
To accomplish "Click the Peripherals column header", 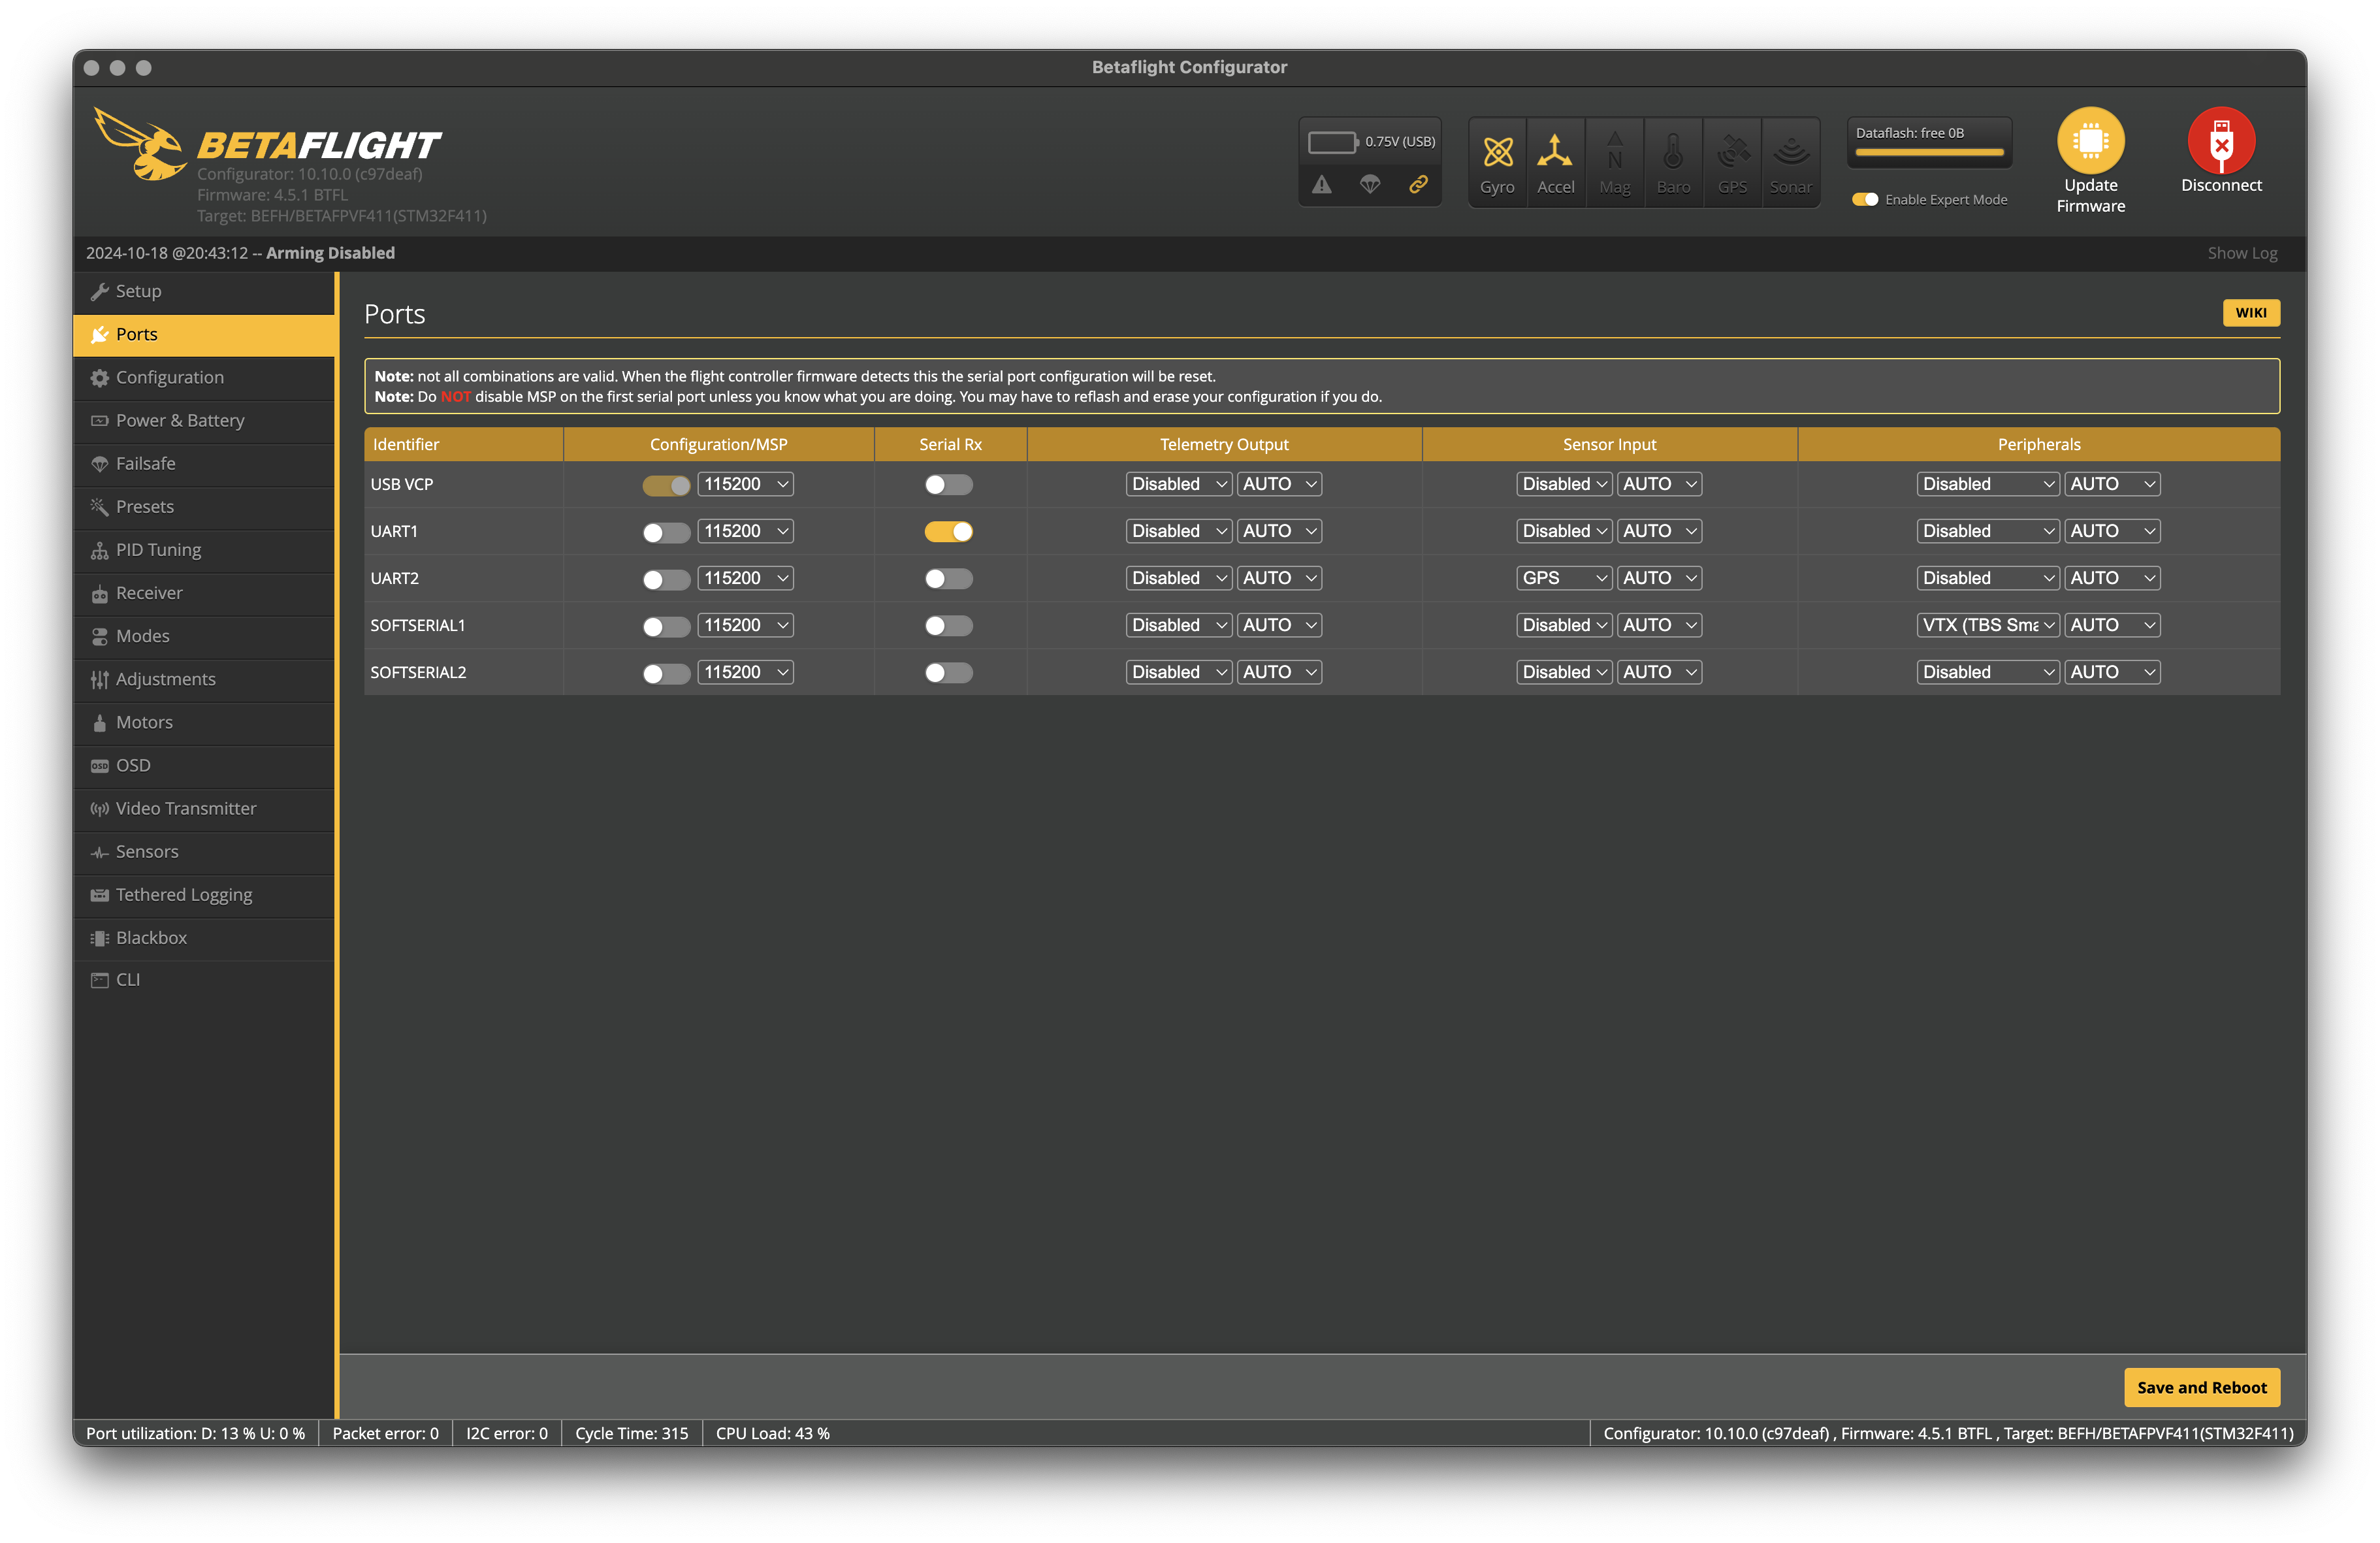I will [x=2038, y=444].
